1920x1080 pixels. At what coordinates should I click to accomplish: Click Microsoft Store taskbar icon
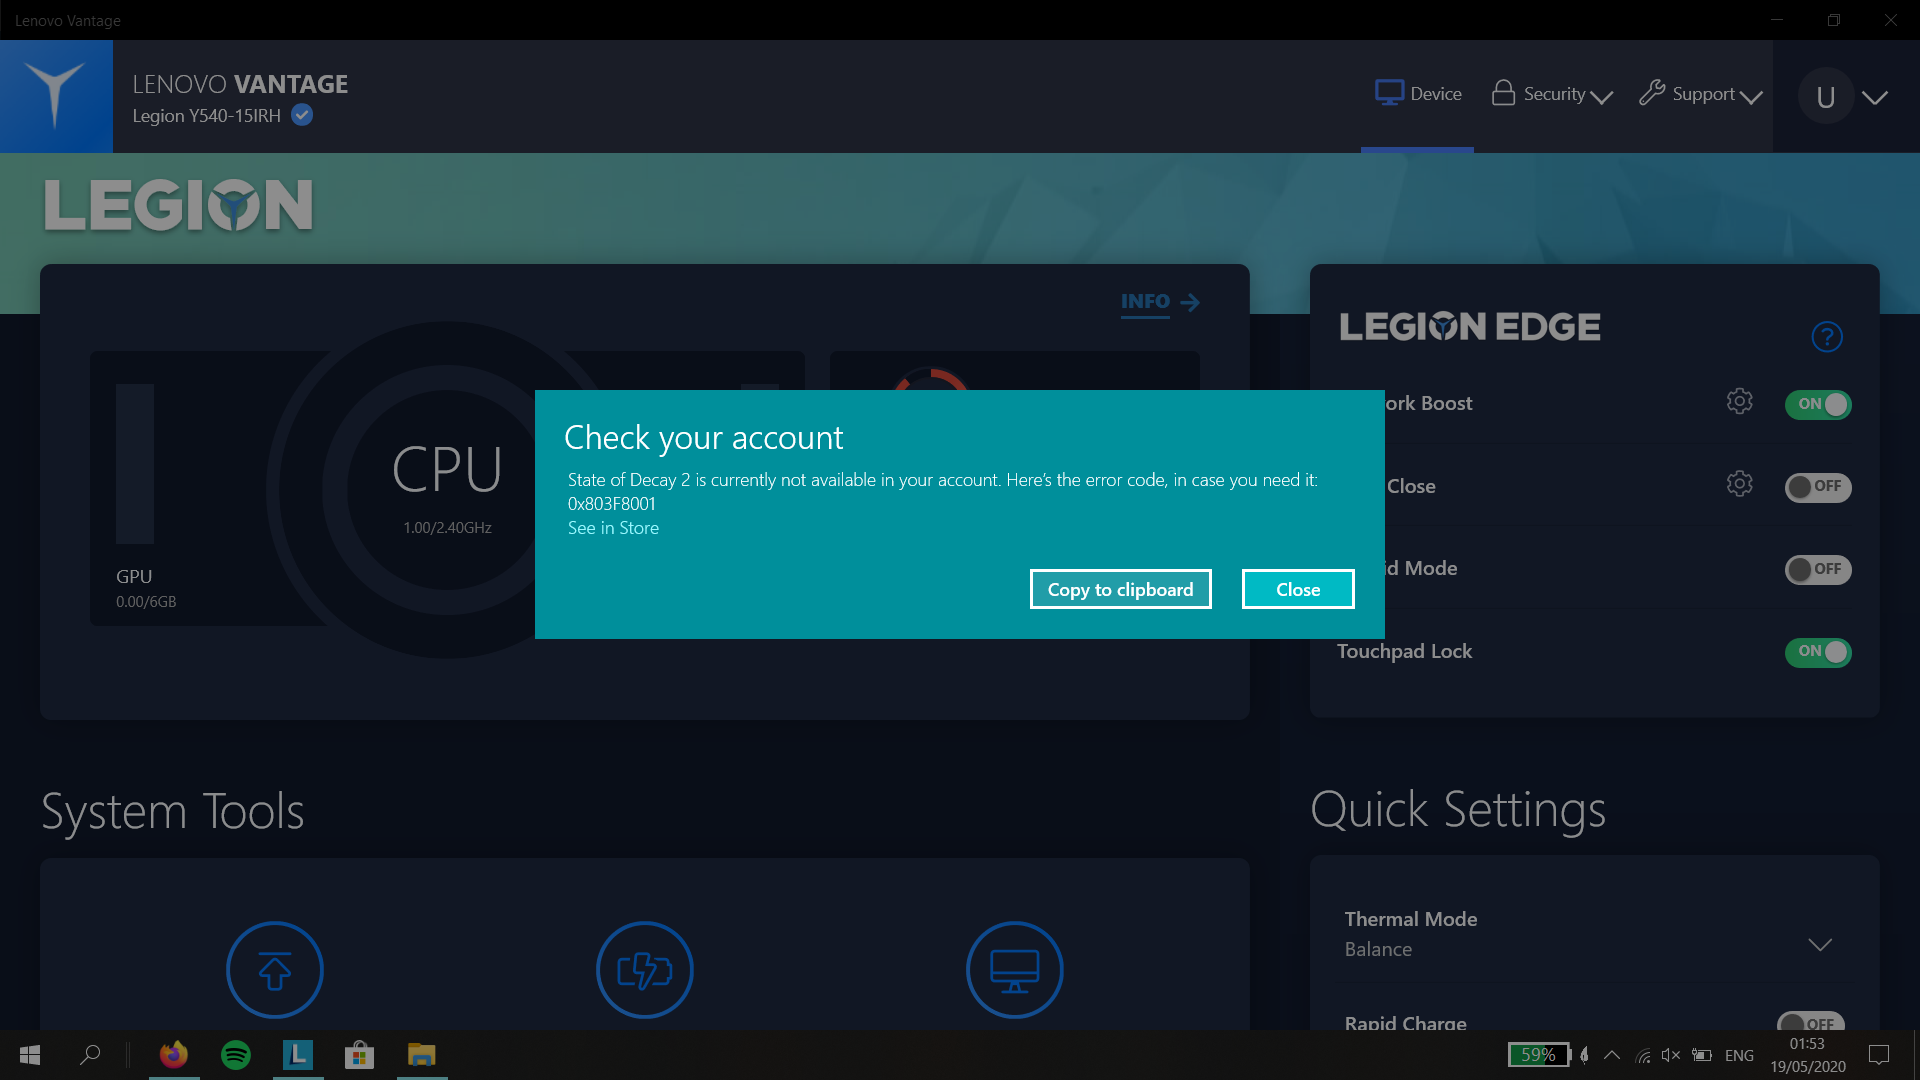[359, 1054]
